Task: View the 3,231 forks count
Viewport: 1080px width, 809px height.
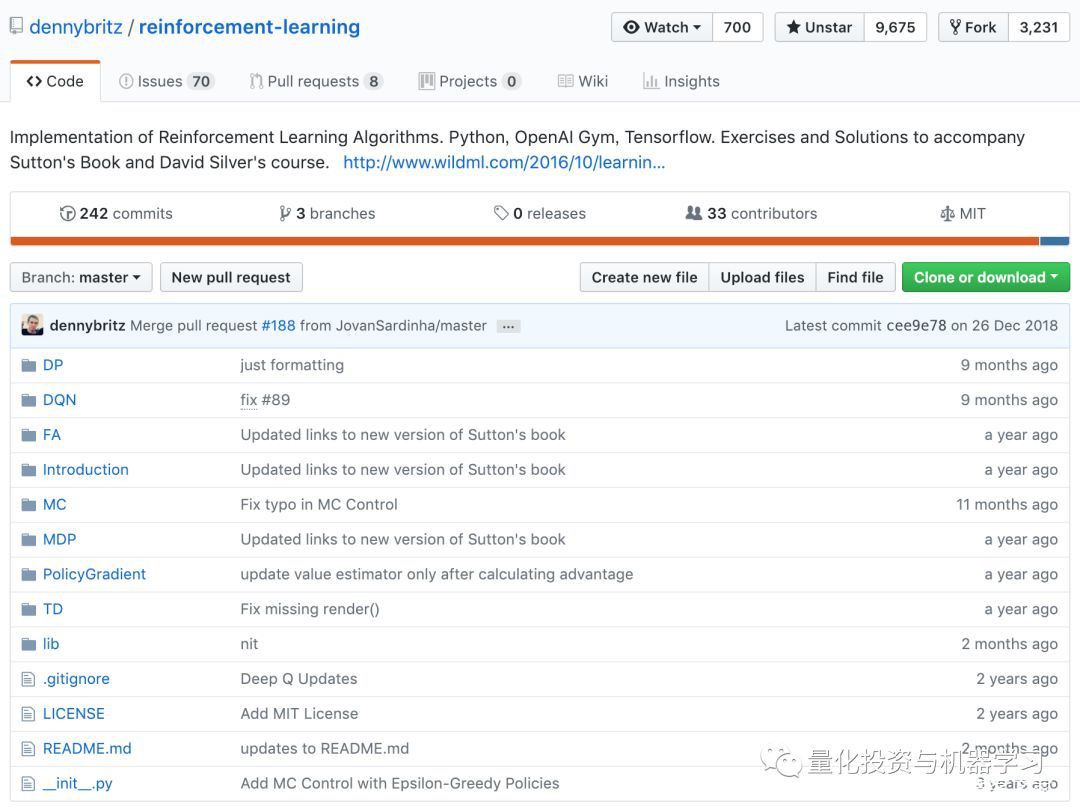Action: tap(1039, 28)
